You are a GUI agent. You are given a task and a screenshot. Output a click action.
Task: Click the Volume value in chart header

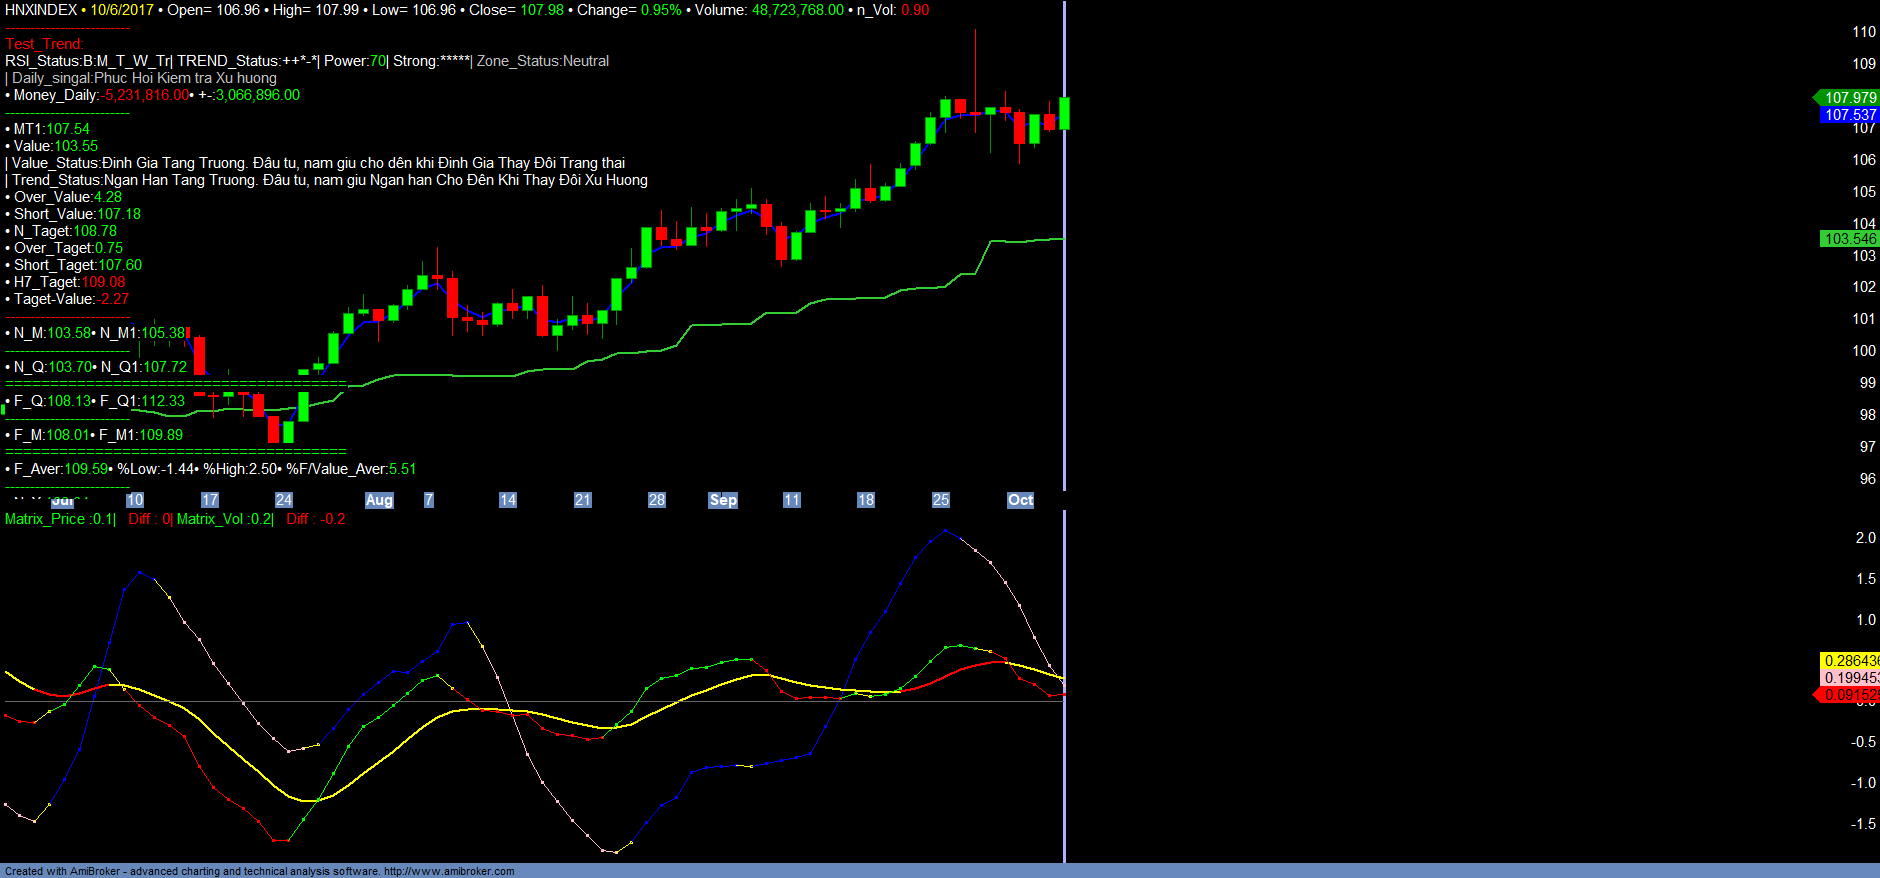[797, 10]
